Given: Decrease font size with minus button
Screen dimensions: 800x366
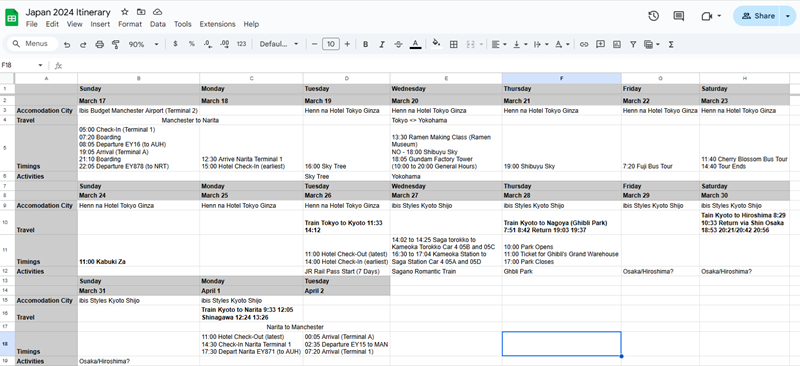Looking at the screenshot, I should [314, 44].
